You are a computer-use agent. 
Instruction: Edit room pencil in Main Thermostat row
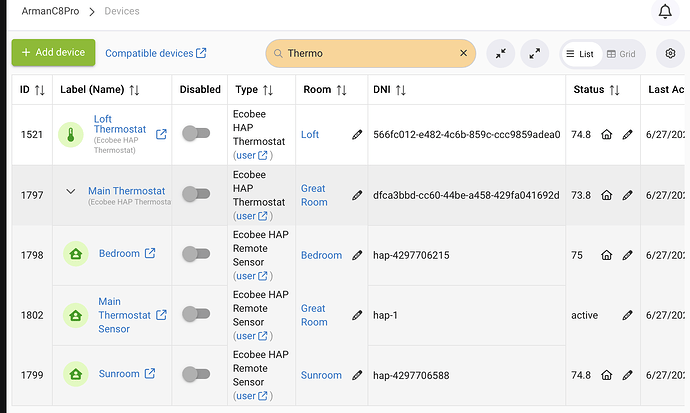(357, 195)
